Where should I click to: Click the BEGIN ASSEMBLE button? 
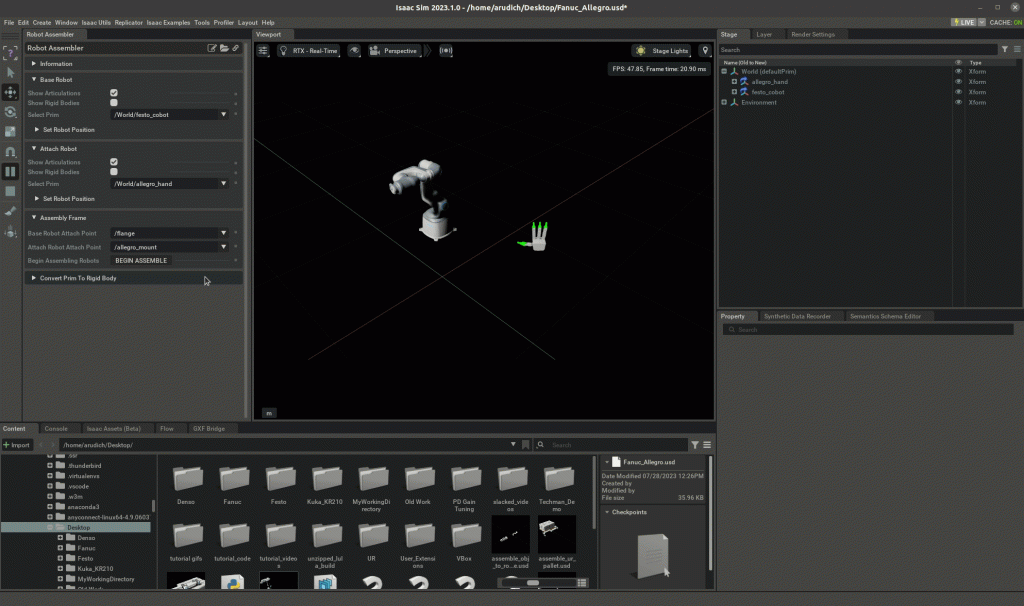tap(141, 260)
